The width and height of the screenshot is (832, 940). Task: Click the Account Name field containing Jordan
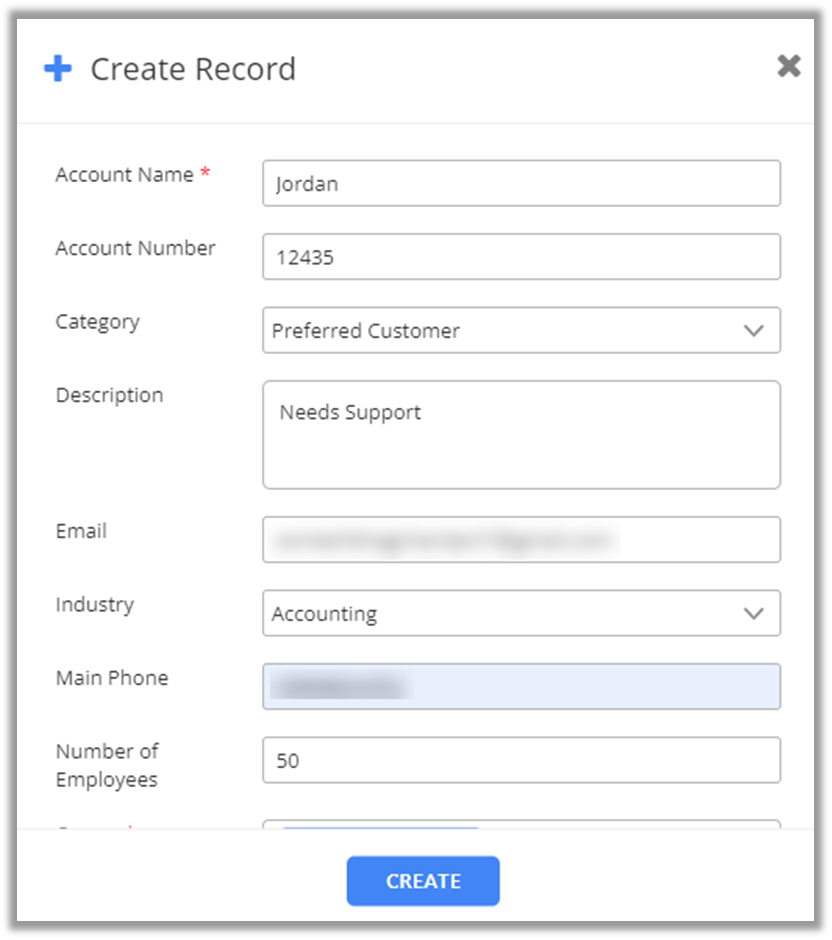click(x=521, y=184)
